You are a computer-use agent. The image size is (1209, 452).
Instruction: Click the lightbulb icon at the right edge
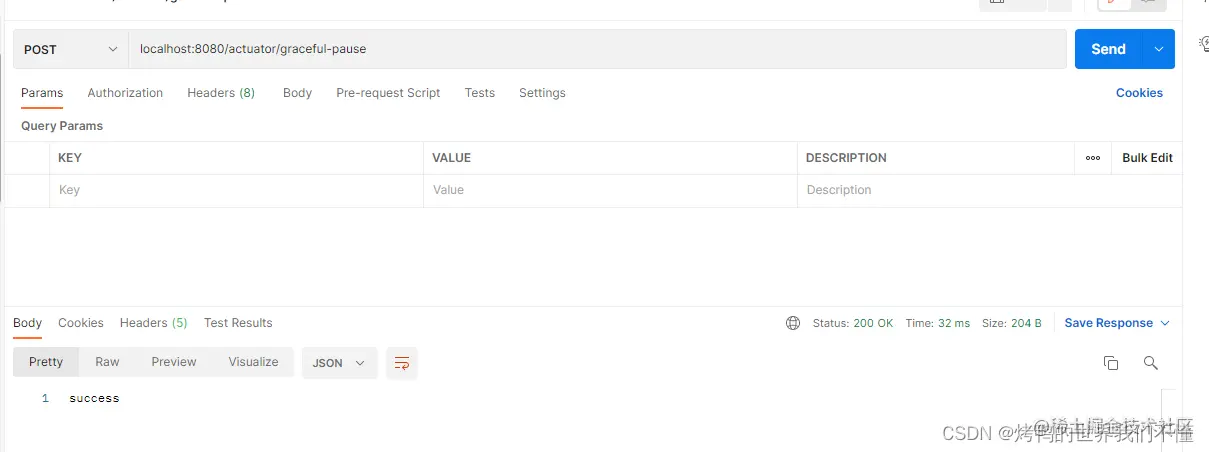coord(1203,43)
